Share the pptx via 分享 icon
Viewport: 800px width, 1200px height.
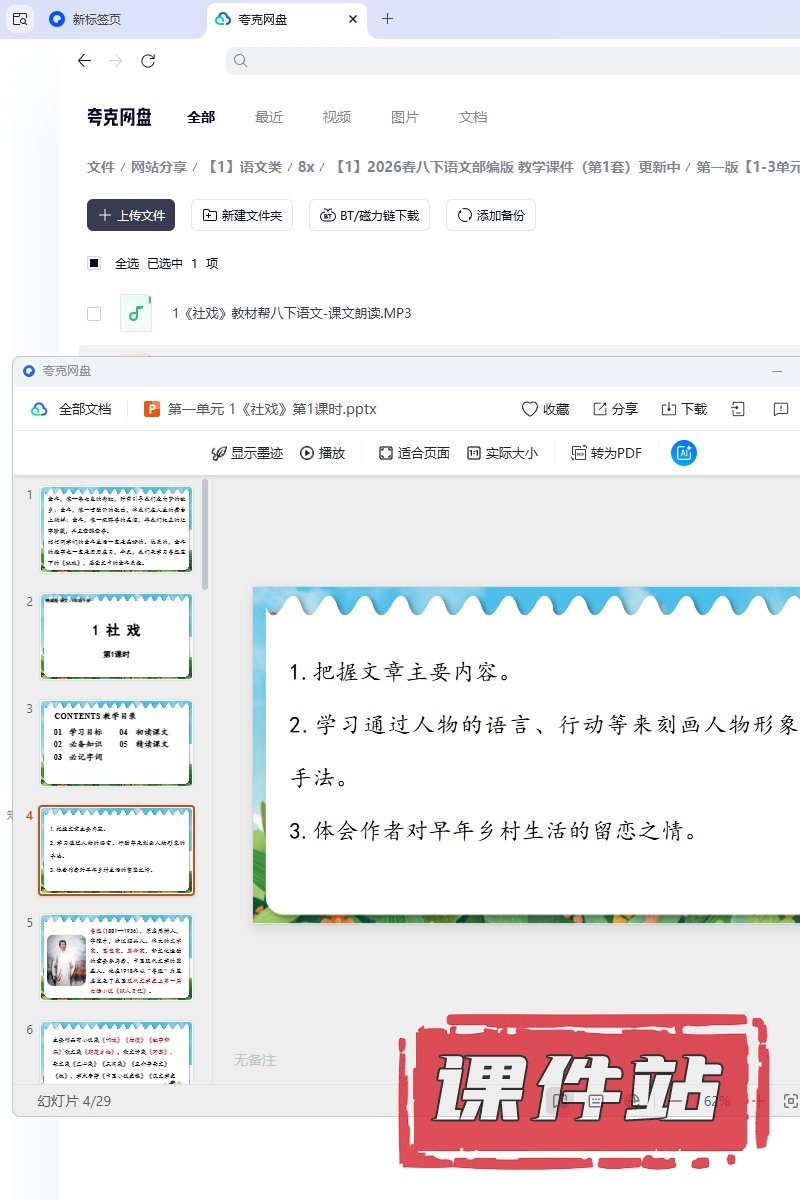tap(615, 409)
